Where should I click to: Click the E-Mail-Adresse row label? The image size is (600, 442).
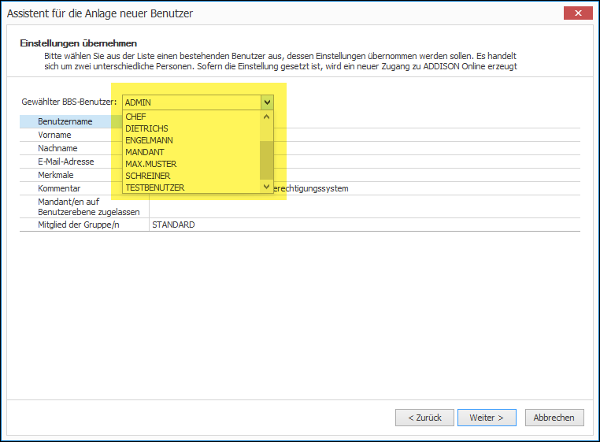66,161
